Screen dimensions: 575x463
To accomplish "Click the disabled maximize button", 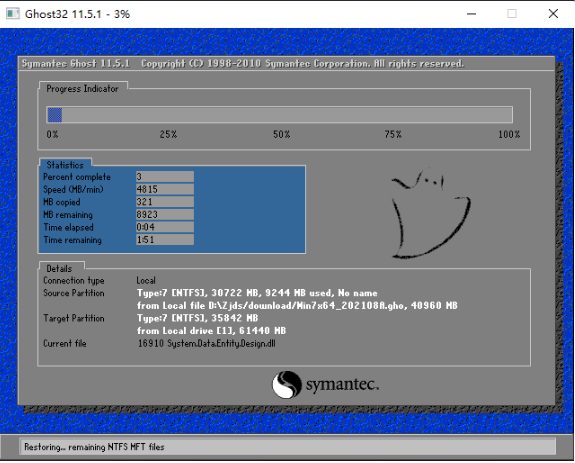I will 512,14.
